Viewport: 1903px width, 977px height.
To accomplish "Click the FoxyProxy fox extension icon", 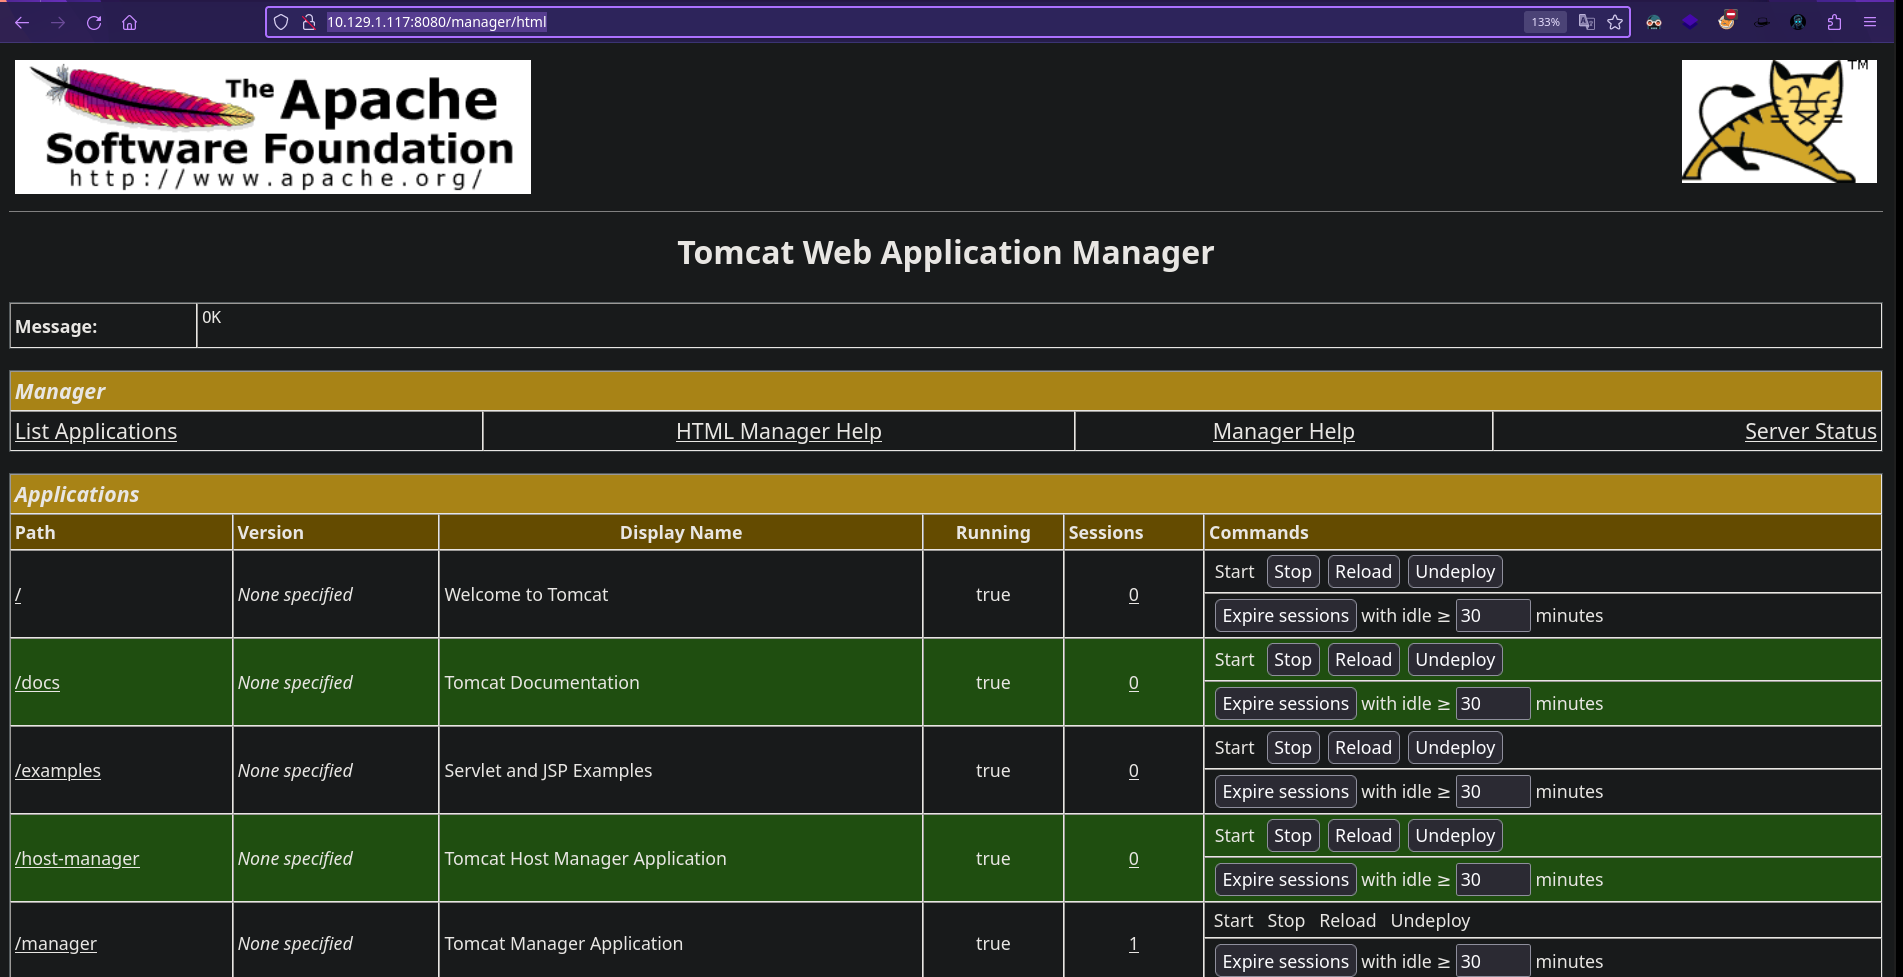I will 1727,21.
